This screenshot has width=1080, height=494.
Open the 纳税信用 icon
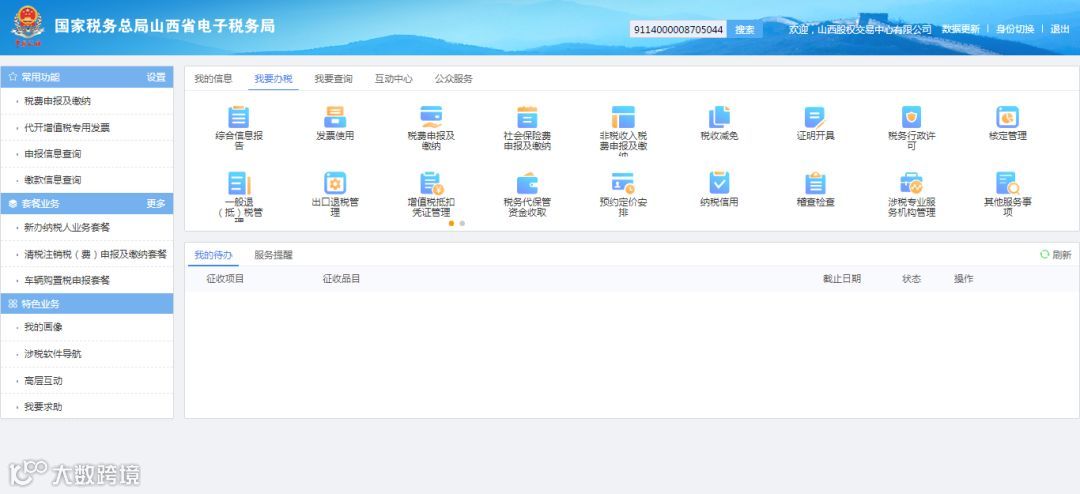tap(719, 183)
